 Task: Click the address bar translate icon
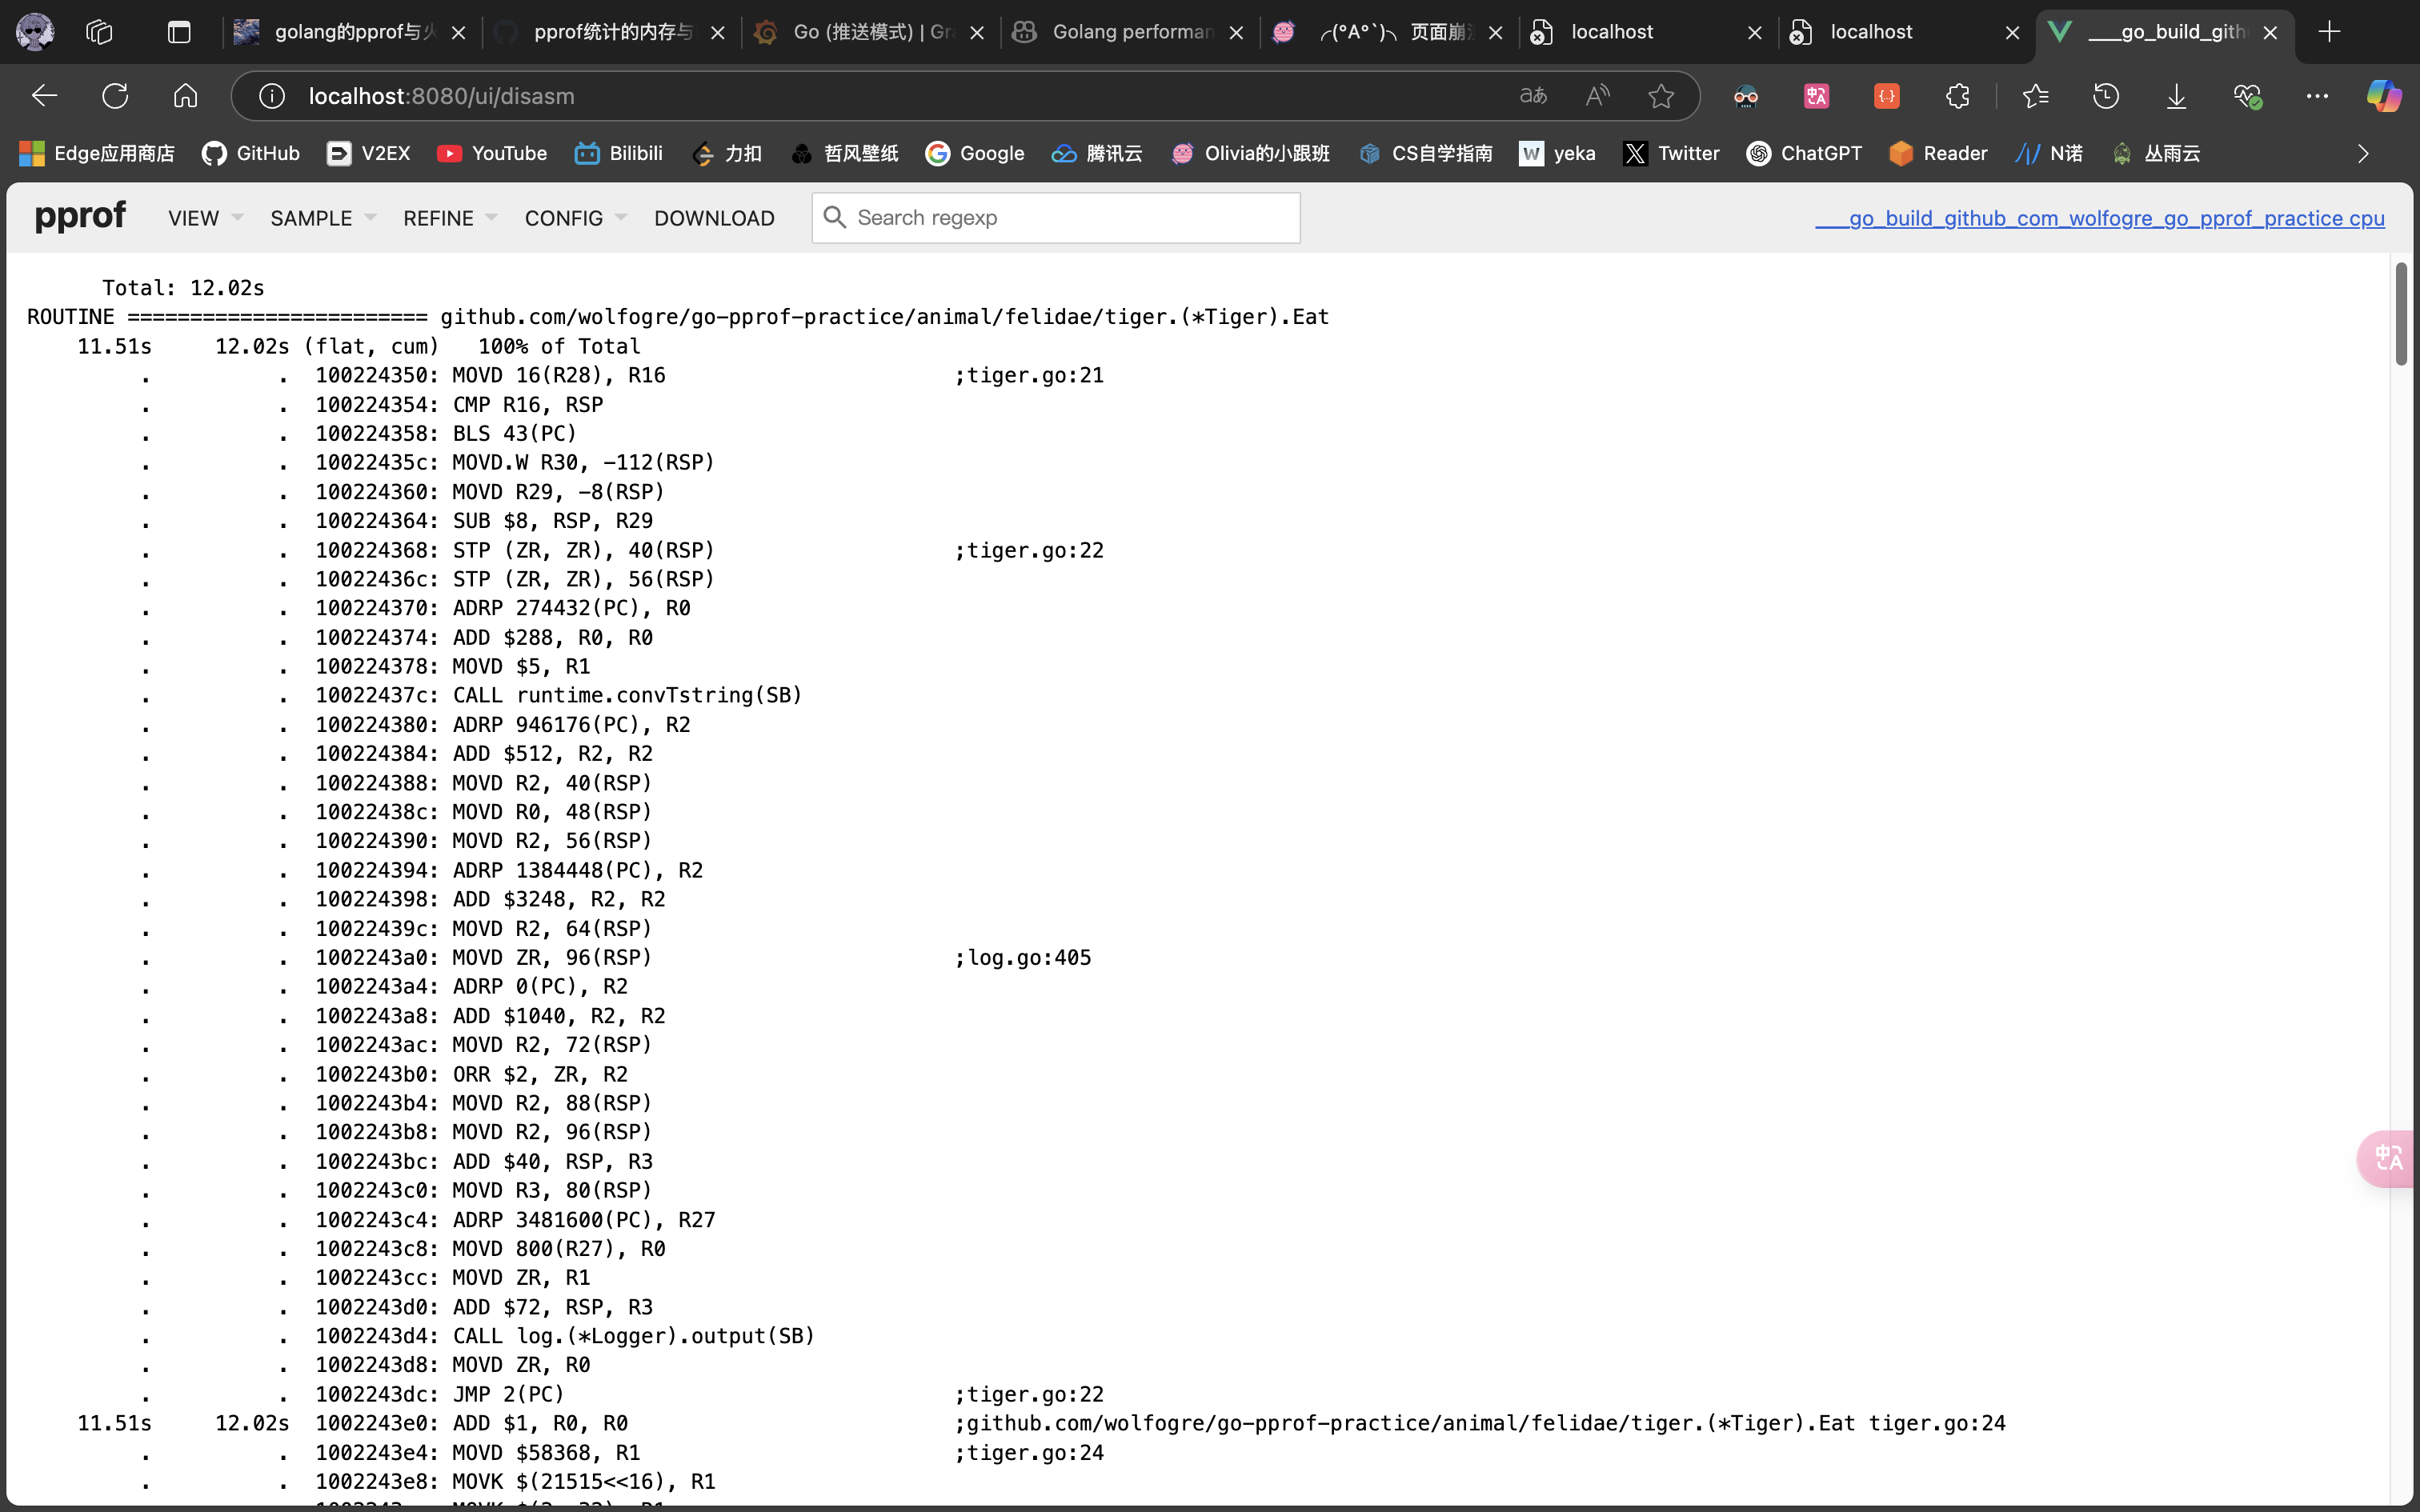pyautogui.click(x=1533, y=96)
